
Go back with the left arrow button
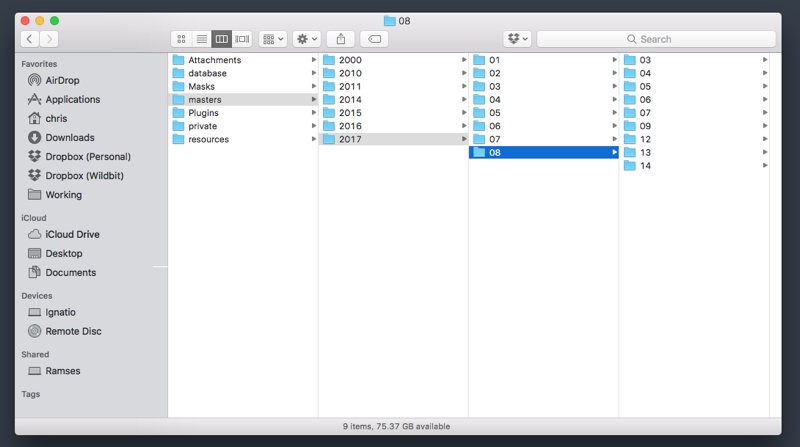point(30,39)
